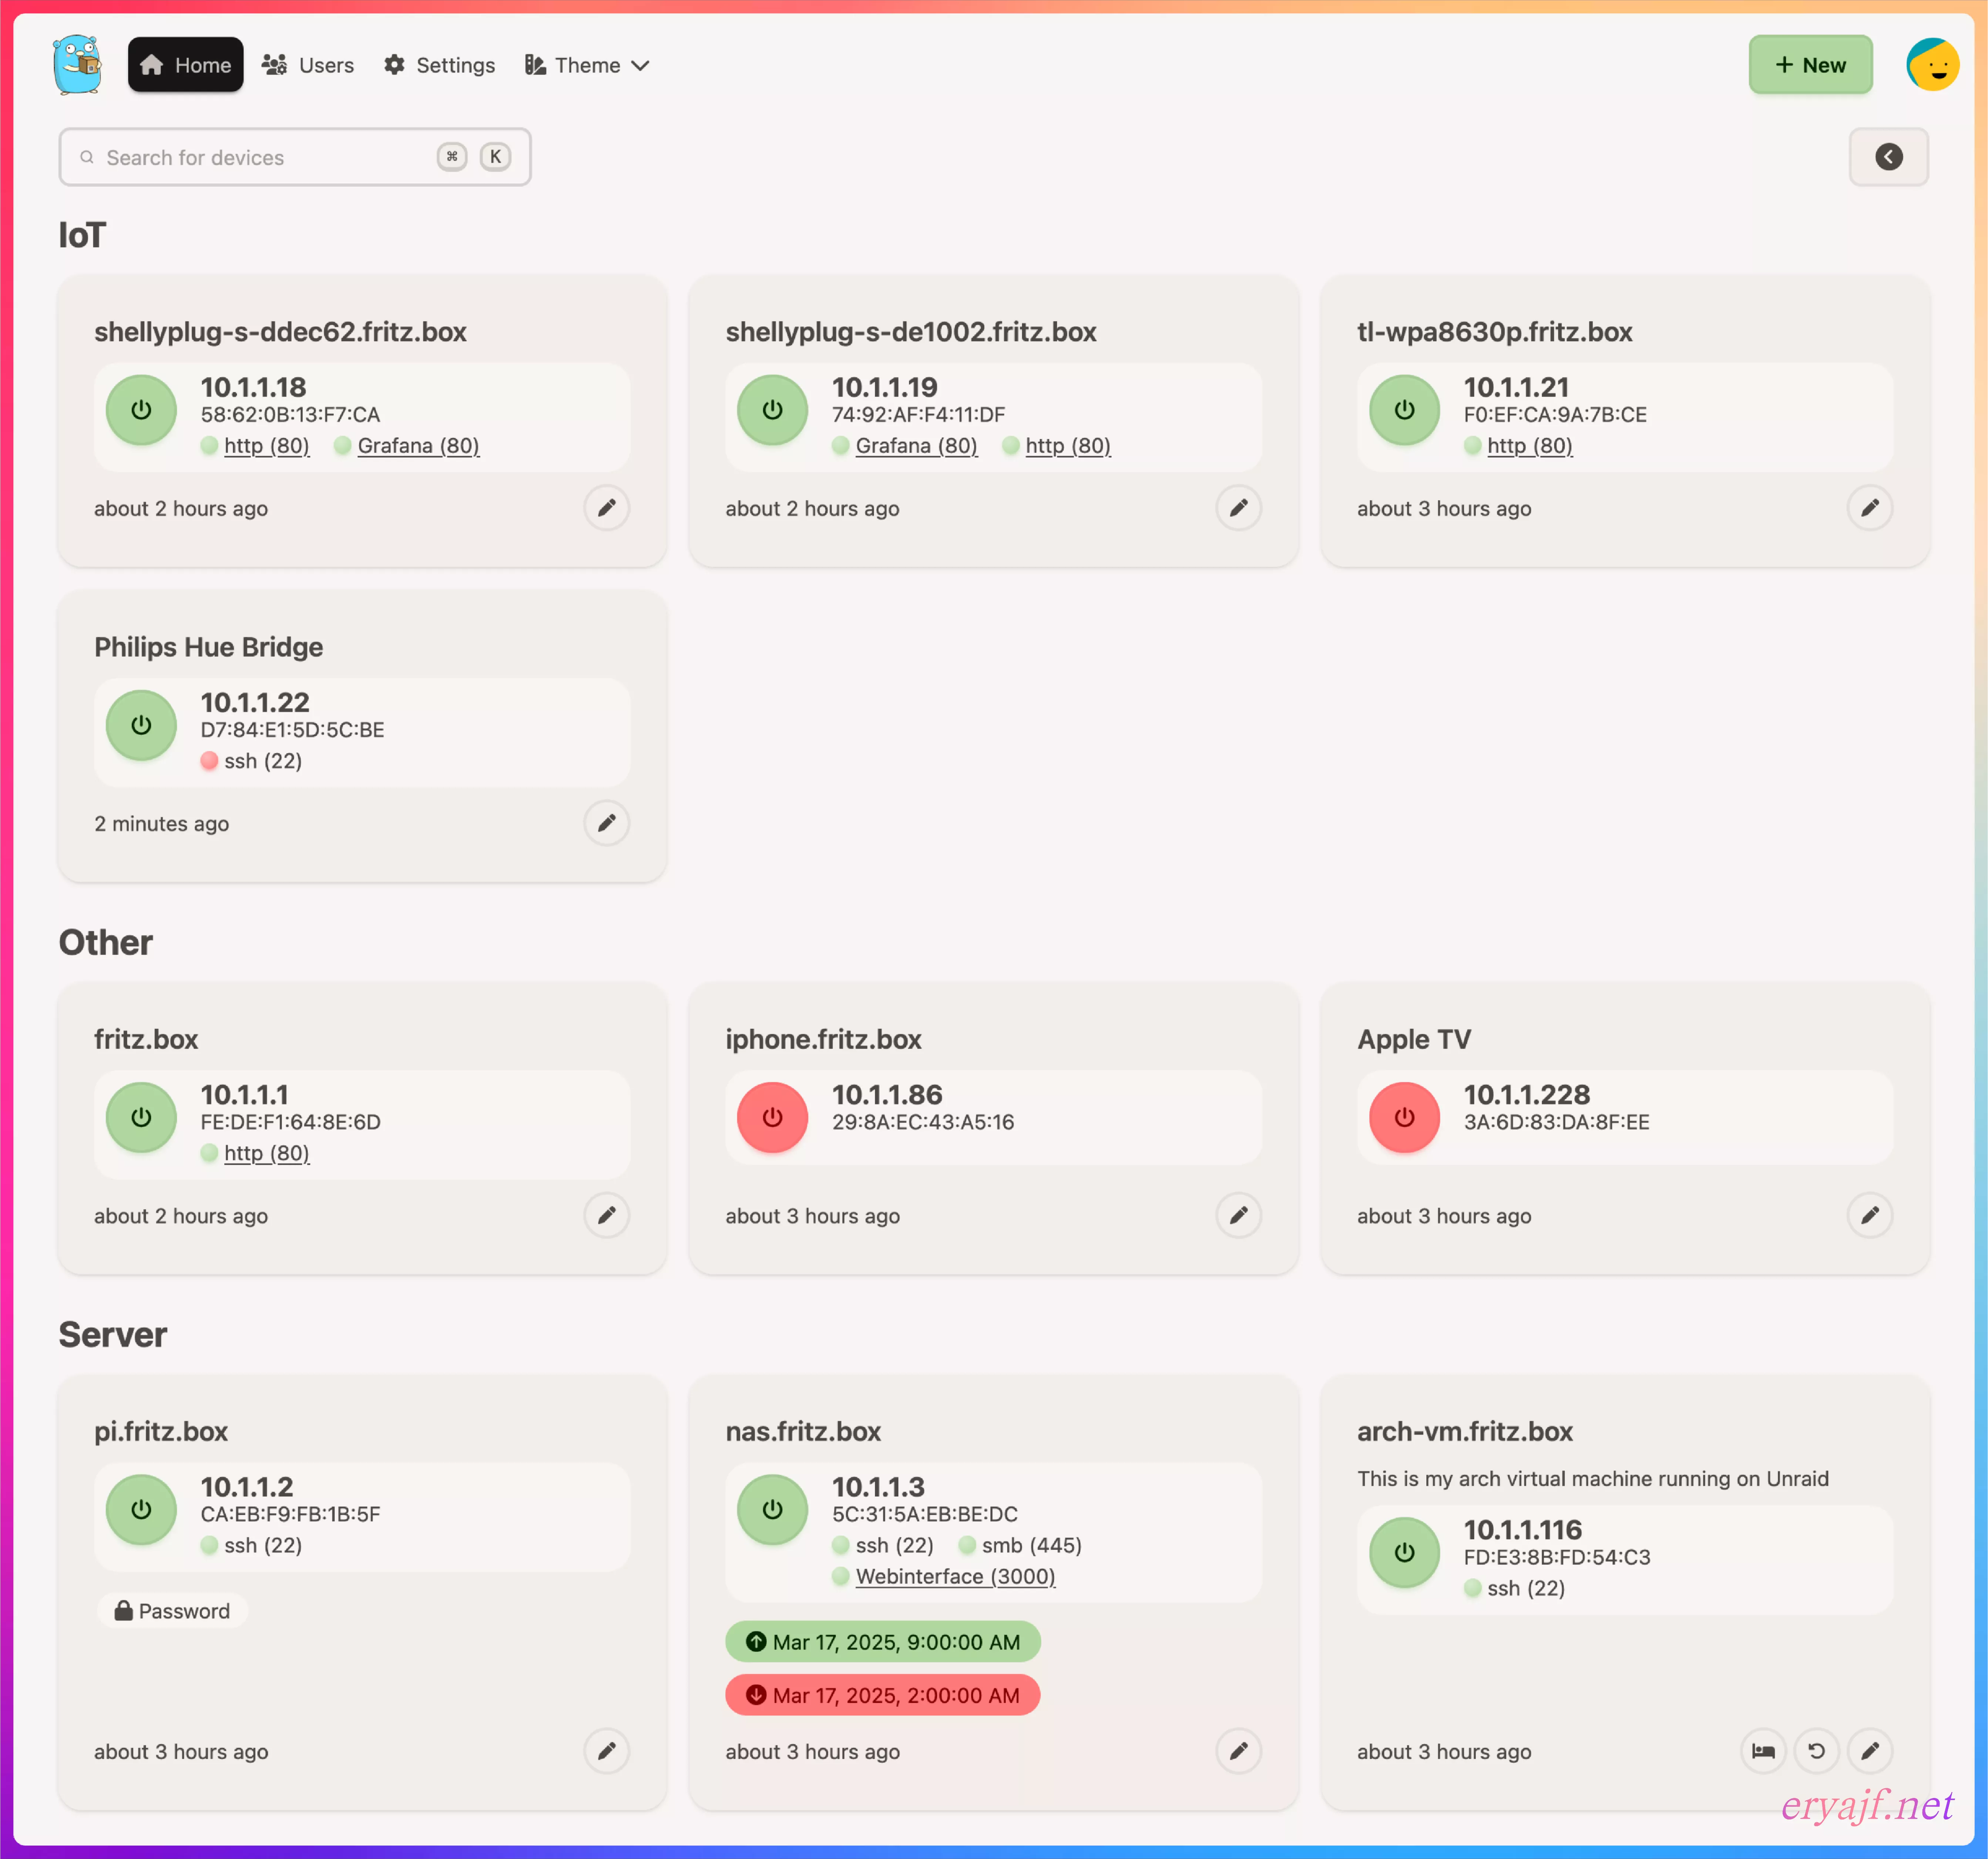This screenshot has height=1859, width=1988.
Task: Open the Settings page
Action: pos(440,65)
